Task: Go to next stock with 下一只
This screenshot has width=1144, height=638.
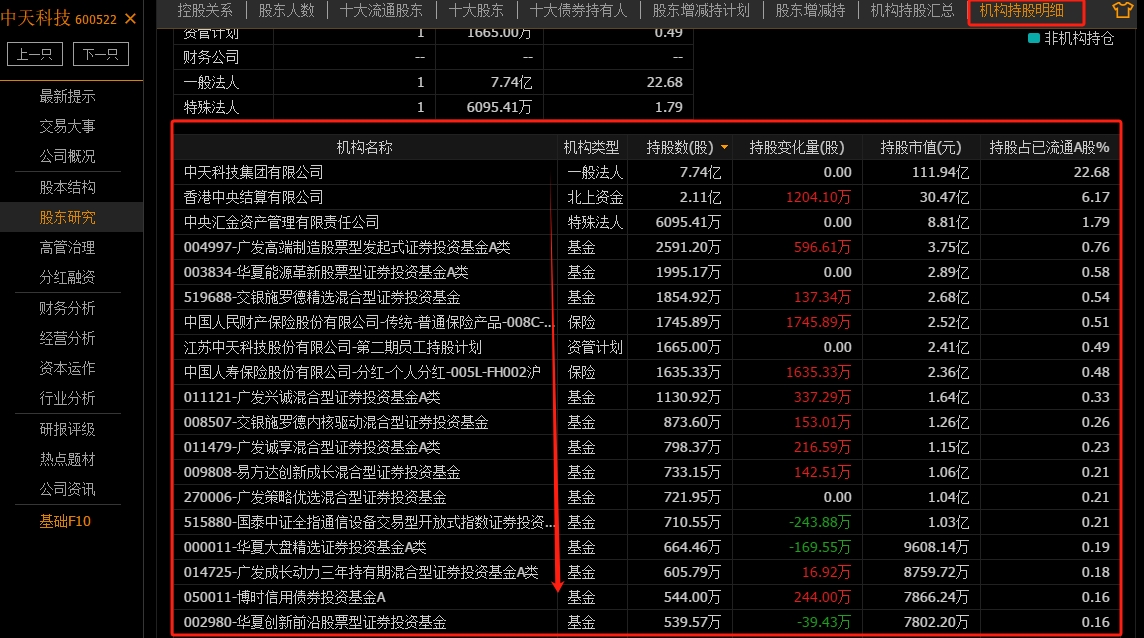Action: point(101,54)
